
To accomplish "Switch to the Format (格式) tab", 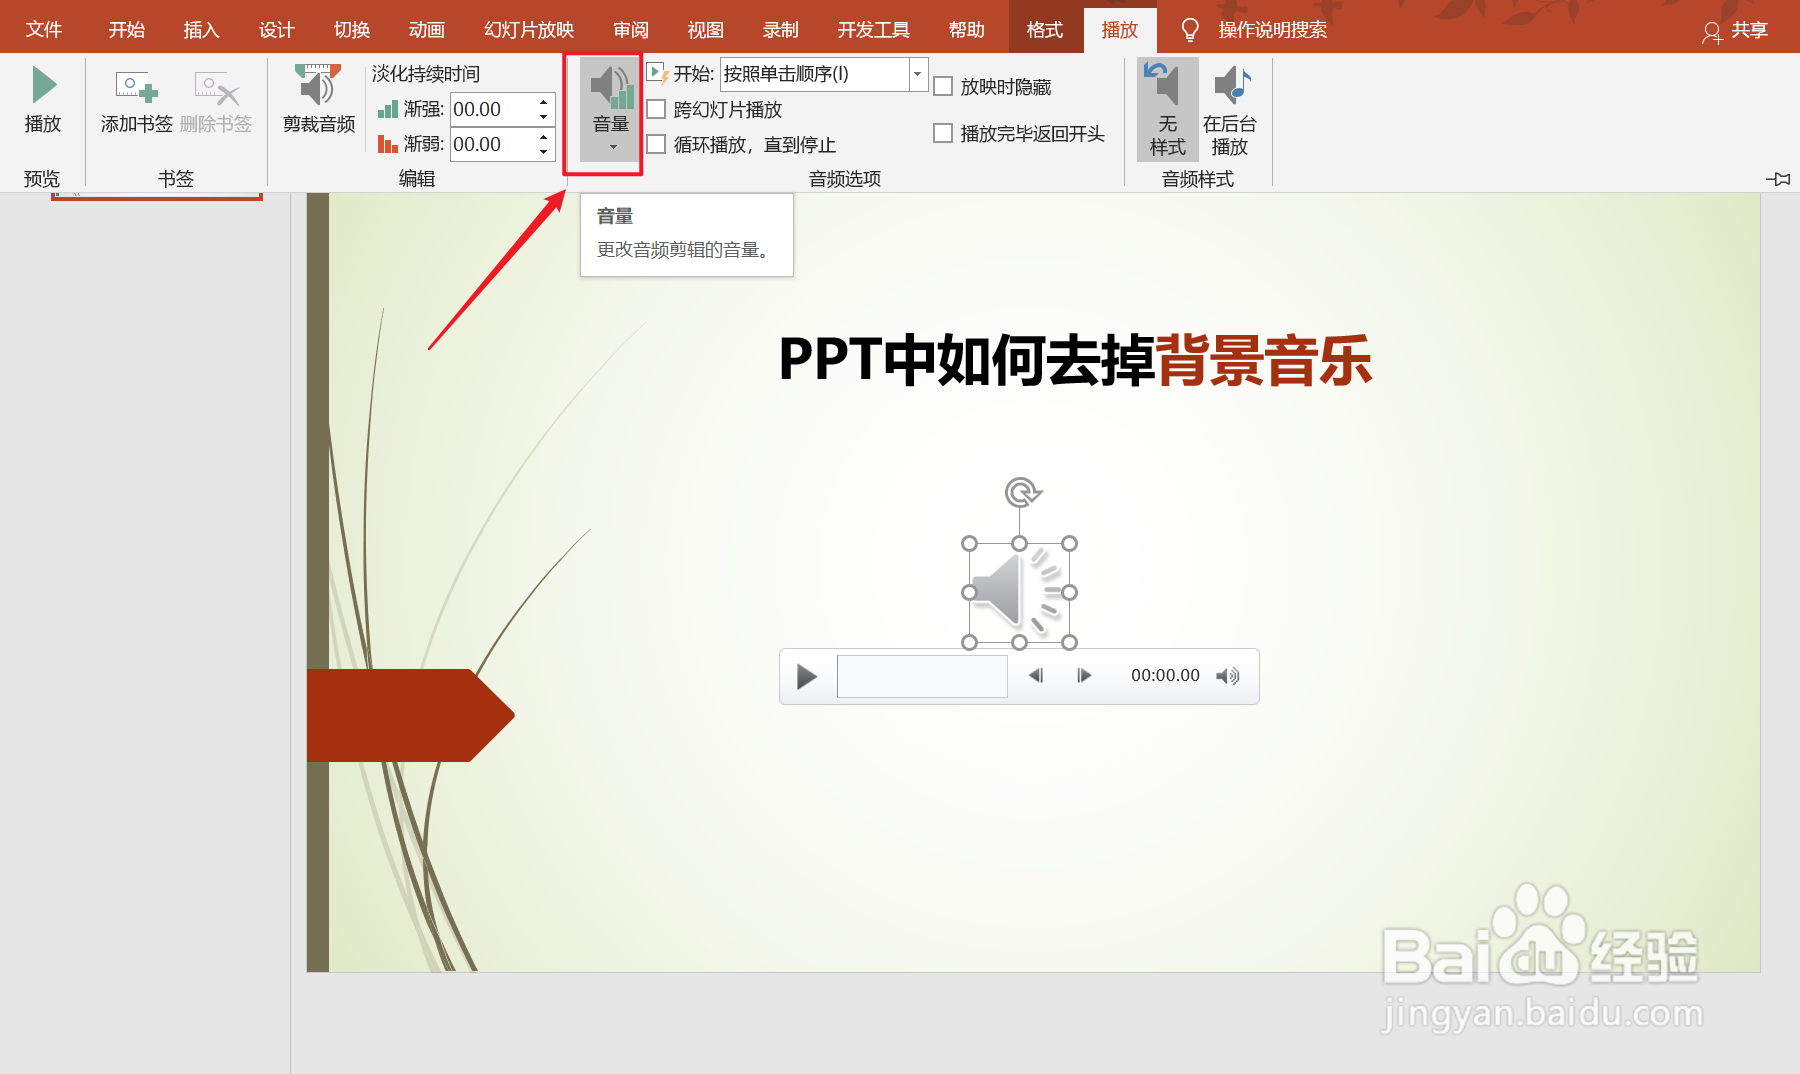I will click(1045, 30).
